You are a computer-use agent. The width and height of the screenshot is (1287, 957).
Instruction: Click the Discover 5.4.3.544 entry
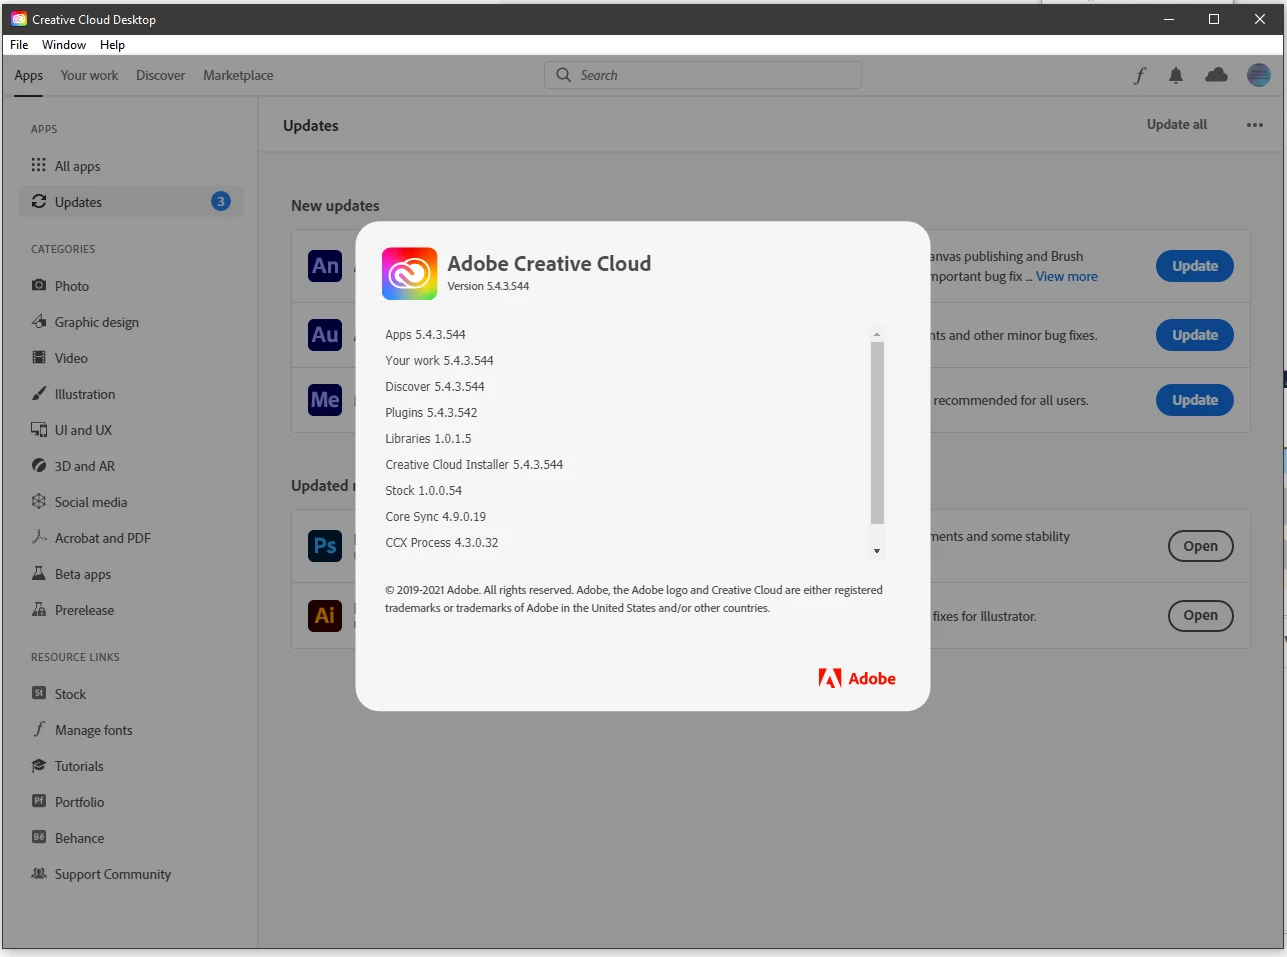click(435, 387)
